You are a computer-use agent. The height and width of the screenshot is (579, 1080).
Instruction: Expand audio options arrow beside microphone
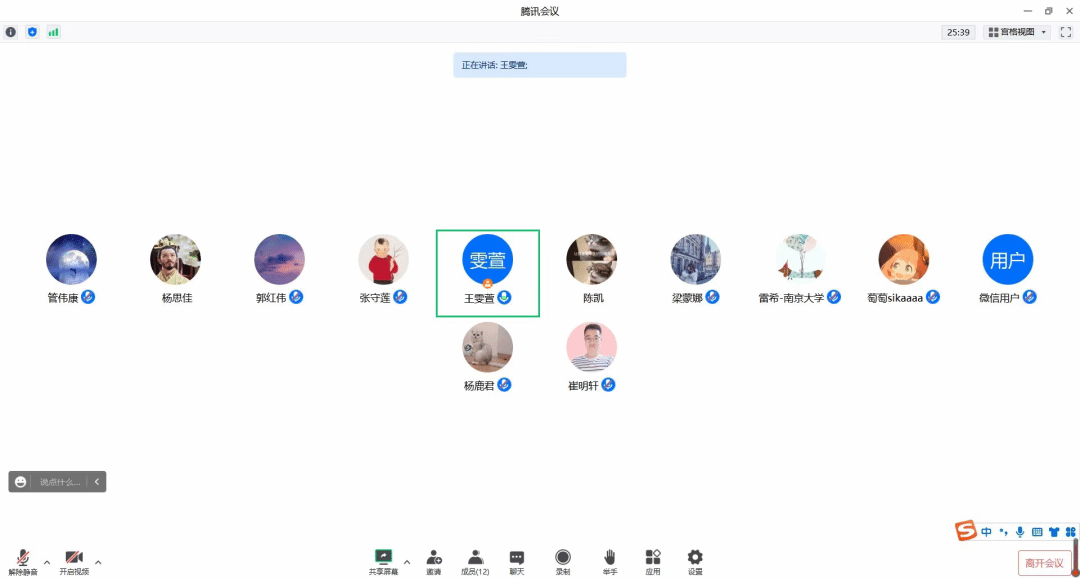[47, 562]
